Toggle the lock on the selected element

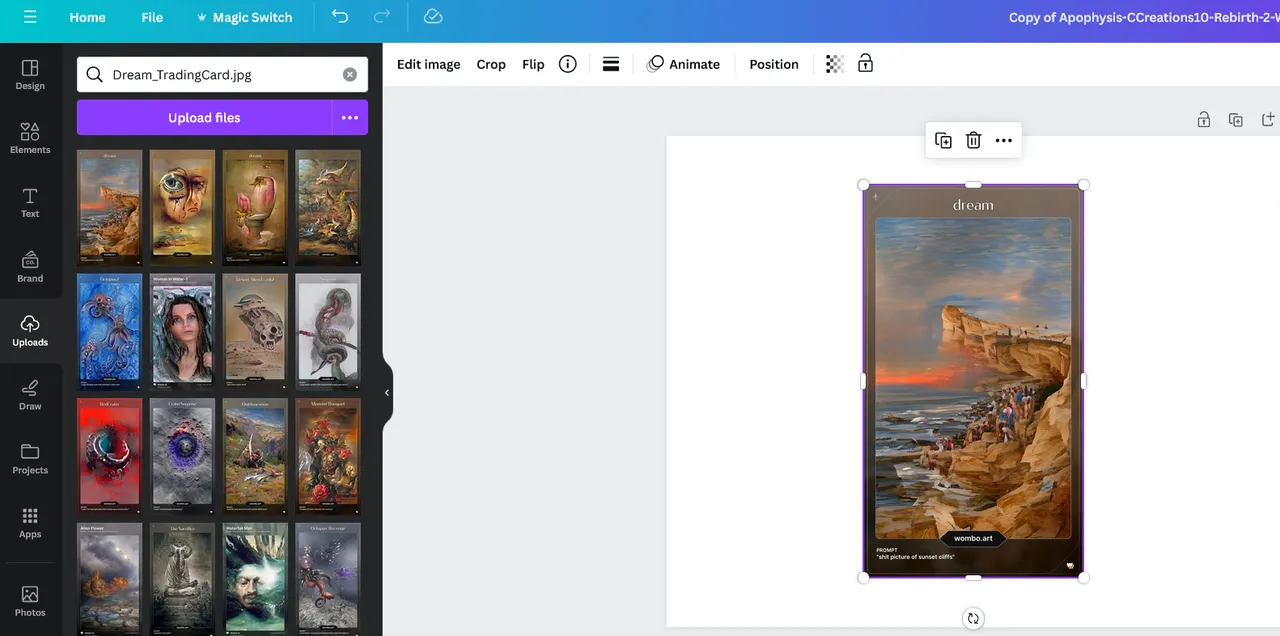(866, 64)
